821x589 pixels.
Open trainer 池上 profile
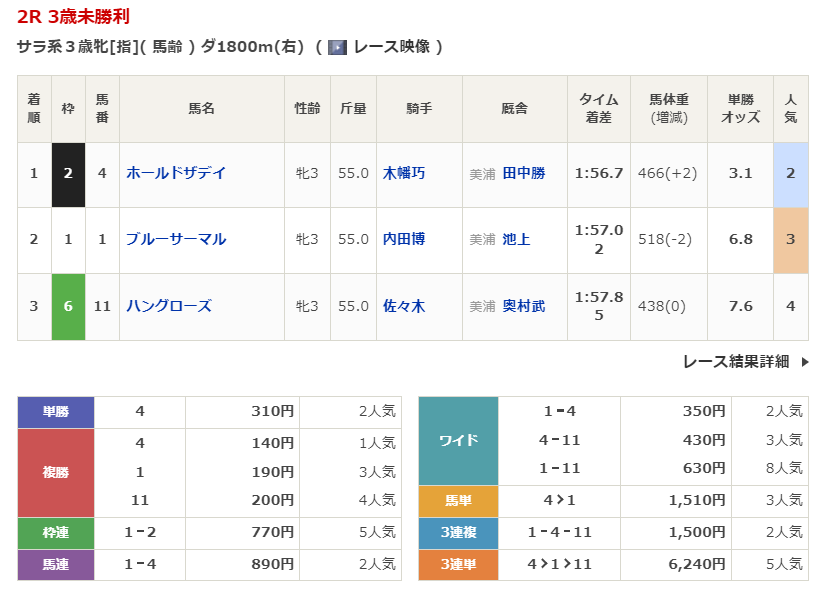tap(517, 239)
